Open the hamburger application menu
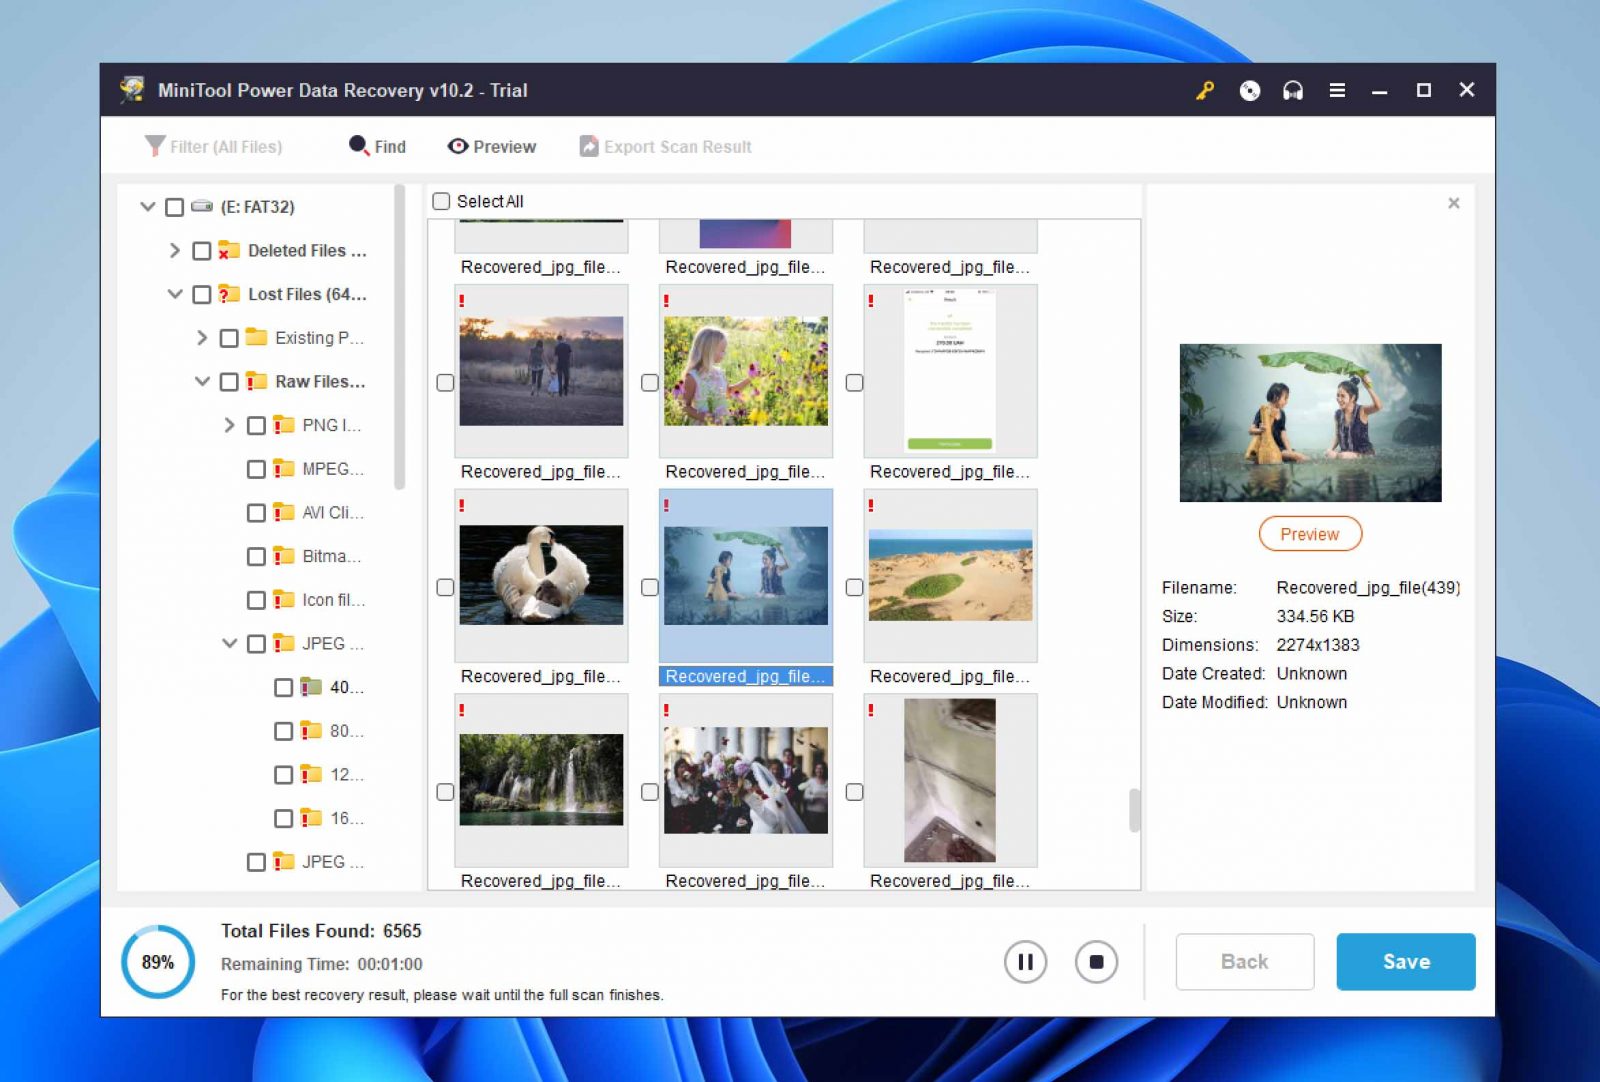 1336,90
